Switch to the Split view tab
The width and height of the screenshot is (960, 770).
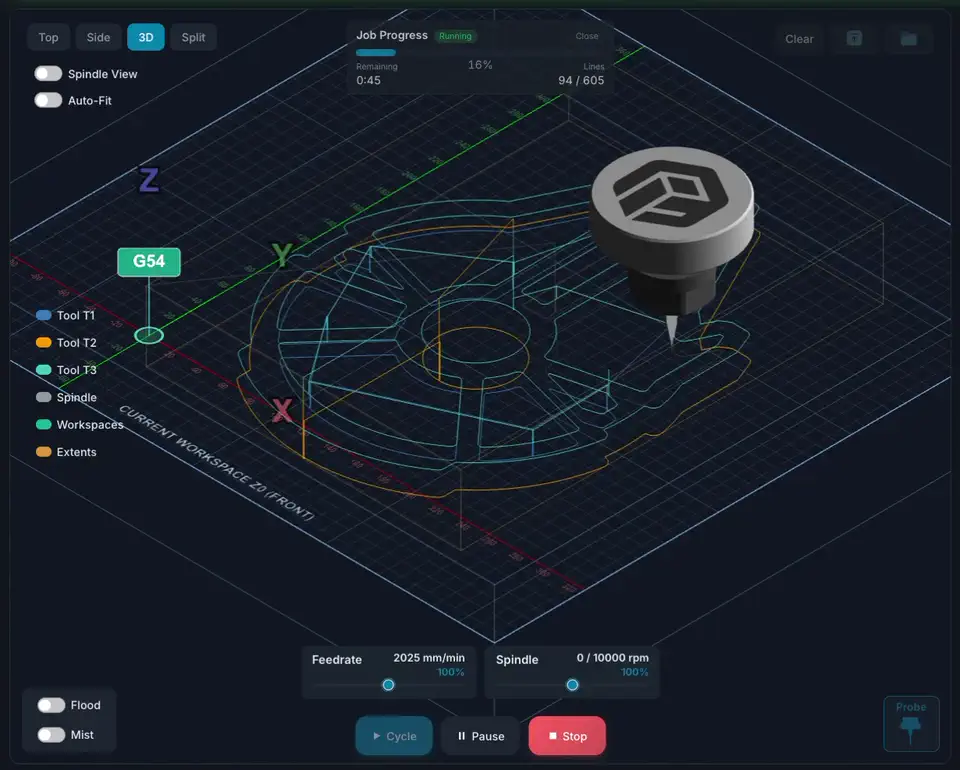pos(193,37)
